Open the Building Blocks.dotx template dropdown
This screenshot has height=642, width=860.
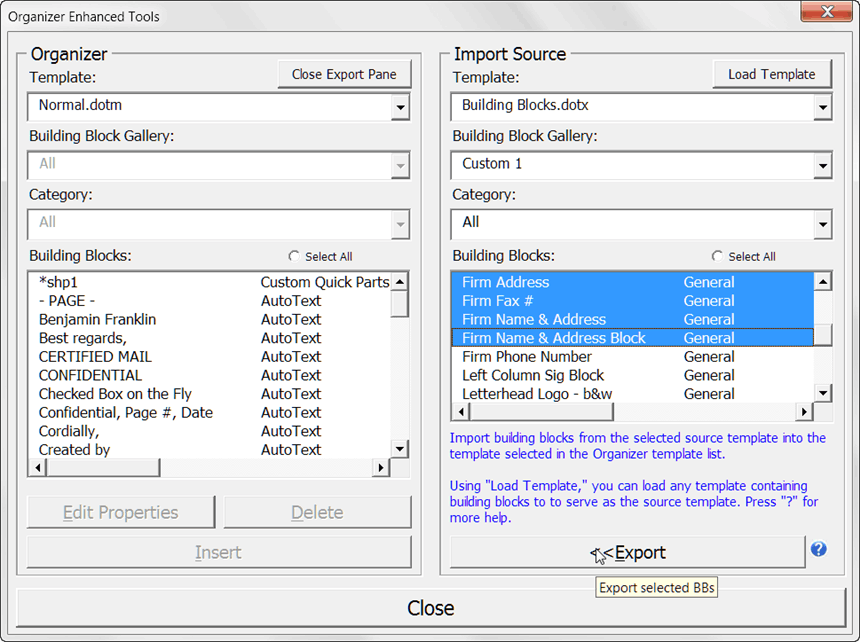(x=823, y=107)
